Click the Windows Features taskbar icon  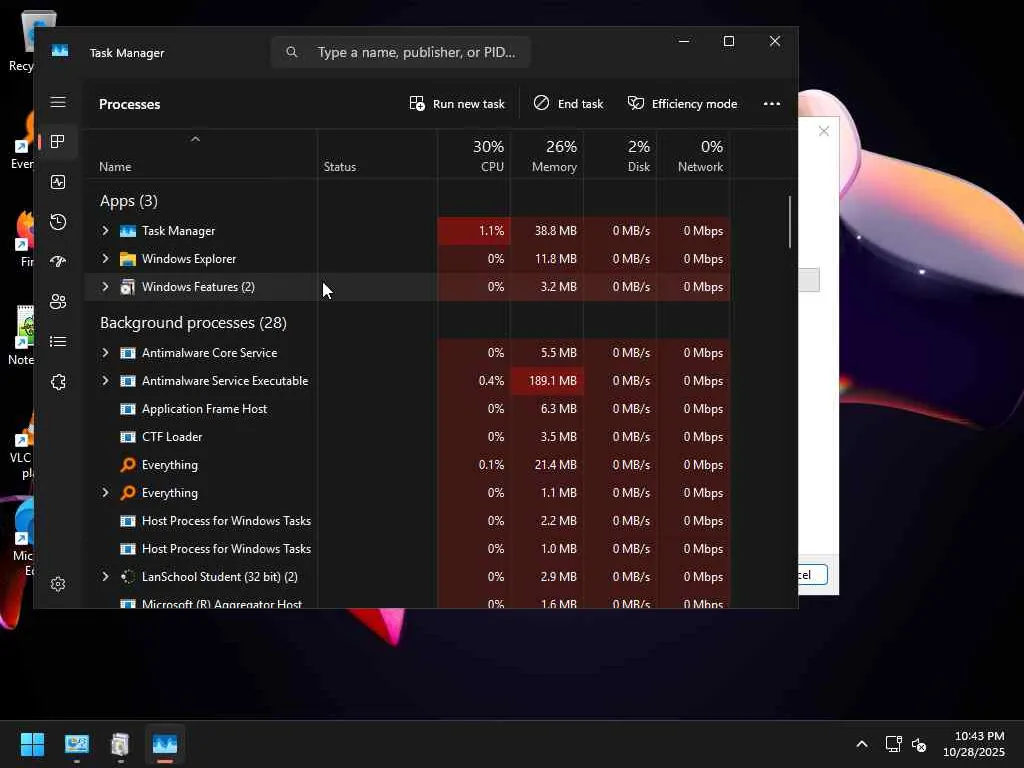120,744
